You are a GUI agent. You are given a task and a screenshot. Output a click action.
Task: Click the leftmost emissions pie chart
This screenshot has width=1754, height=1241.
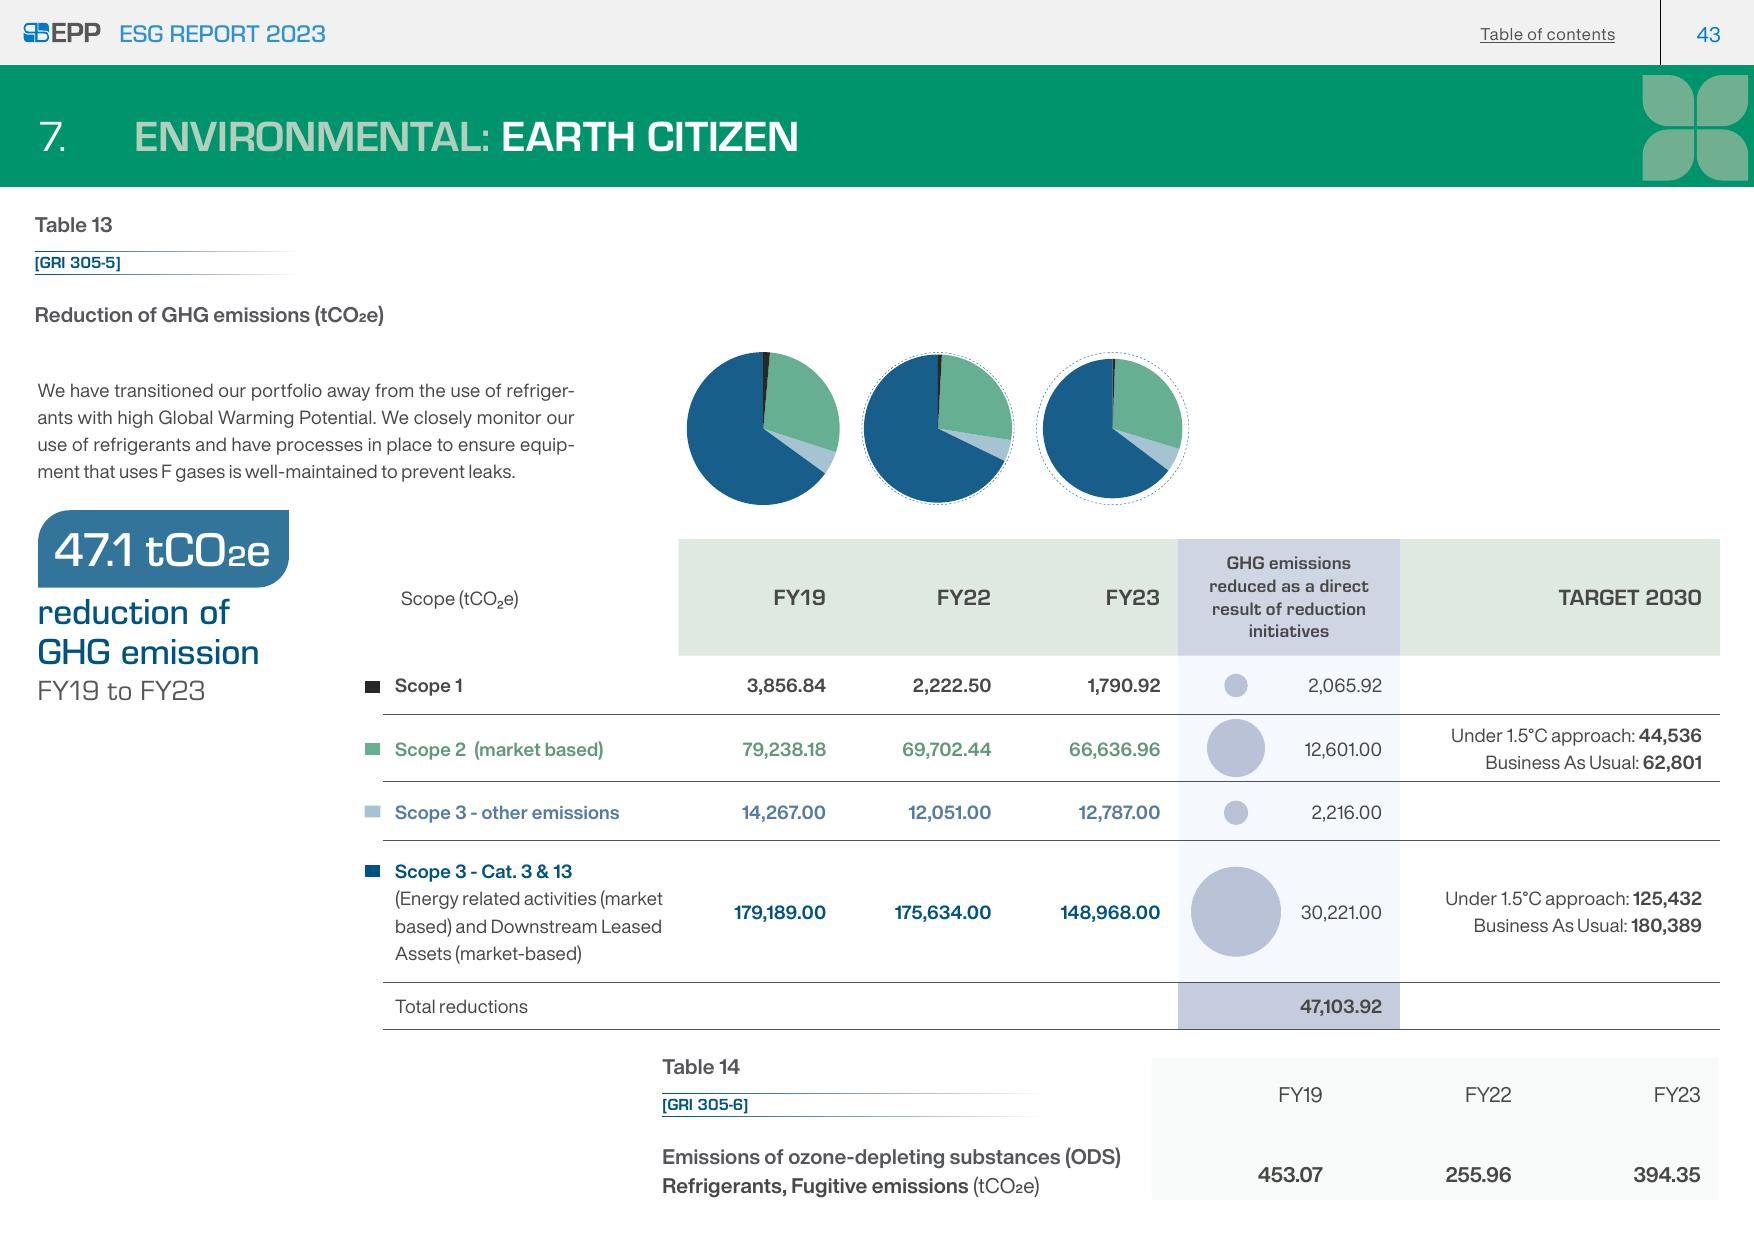tap(763, 428)
